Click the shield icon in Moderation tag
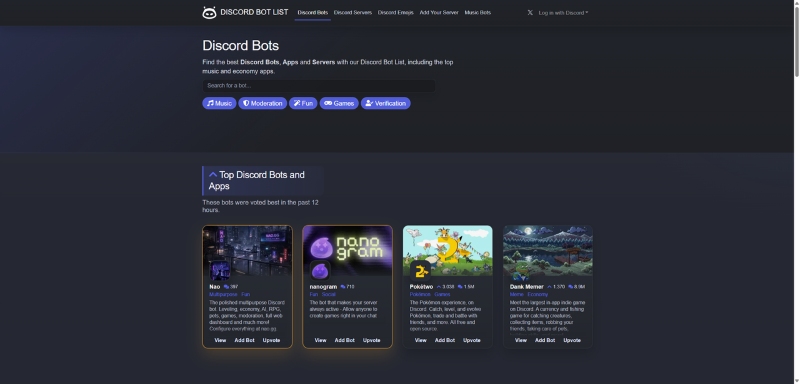Viewport: 800px width, 384px height. [246, 104]
